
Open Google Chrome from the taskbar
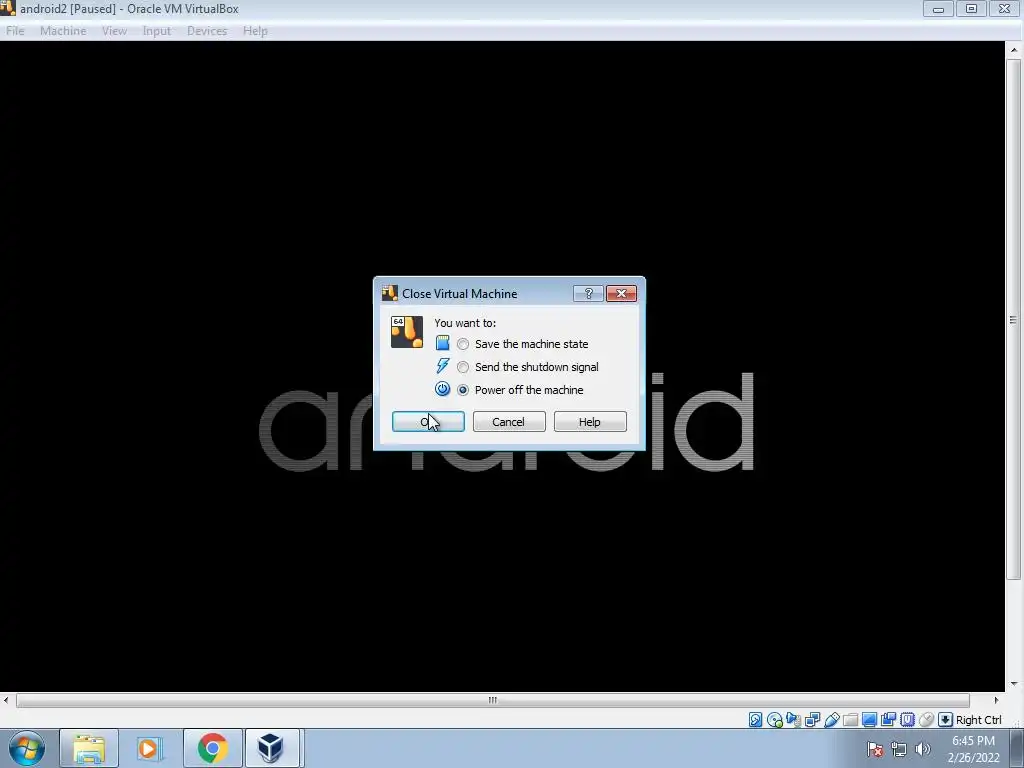[212, 748]
